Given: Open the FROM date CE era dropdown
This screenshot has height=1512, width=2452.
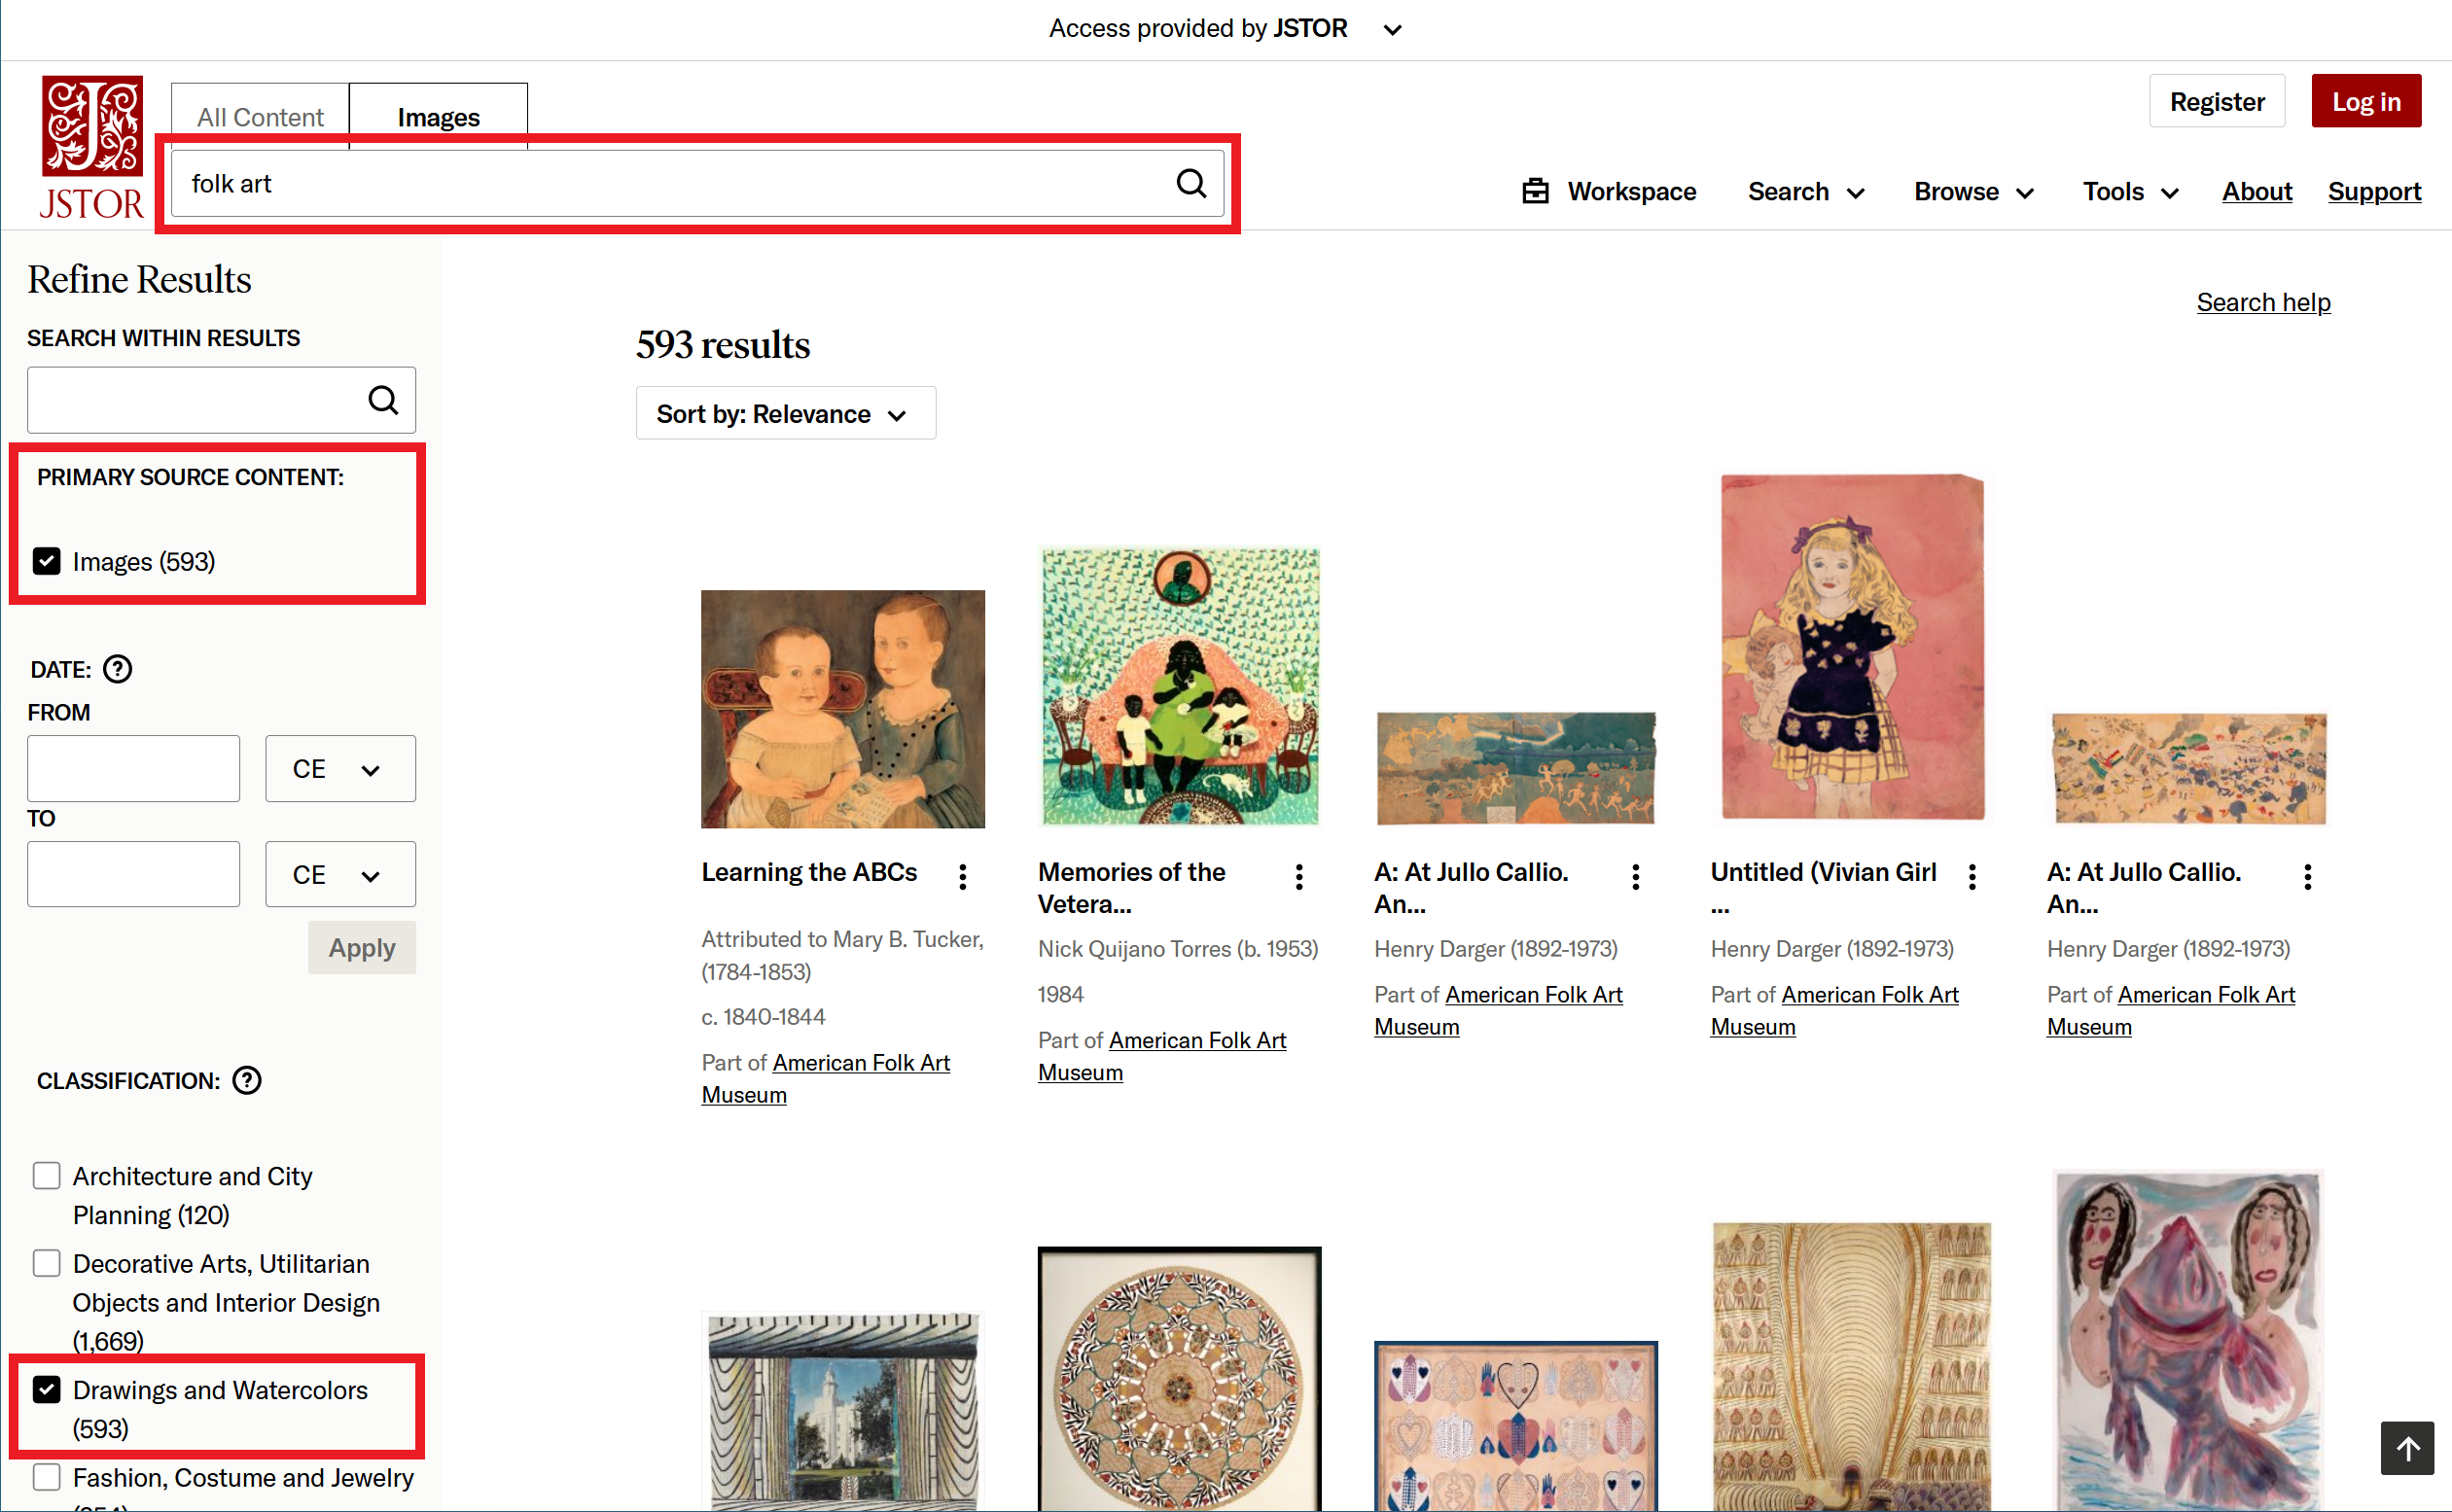Looking at the screenshot, I should (340, 769).
